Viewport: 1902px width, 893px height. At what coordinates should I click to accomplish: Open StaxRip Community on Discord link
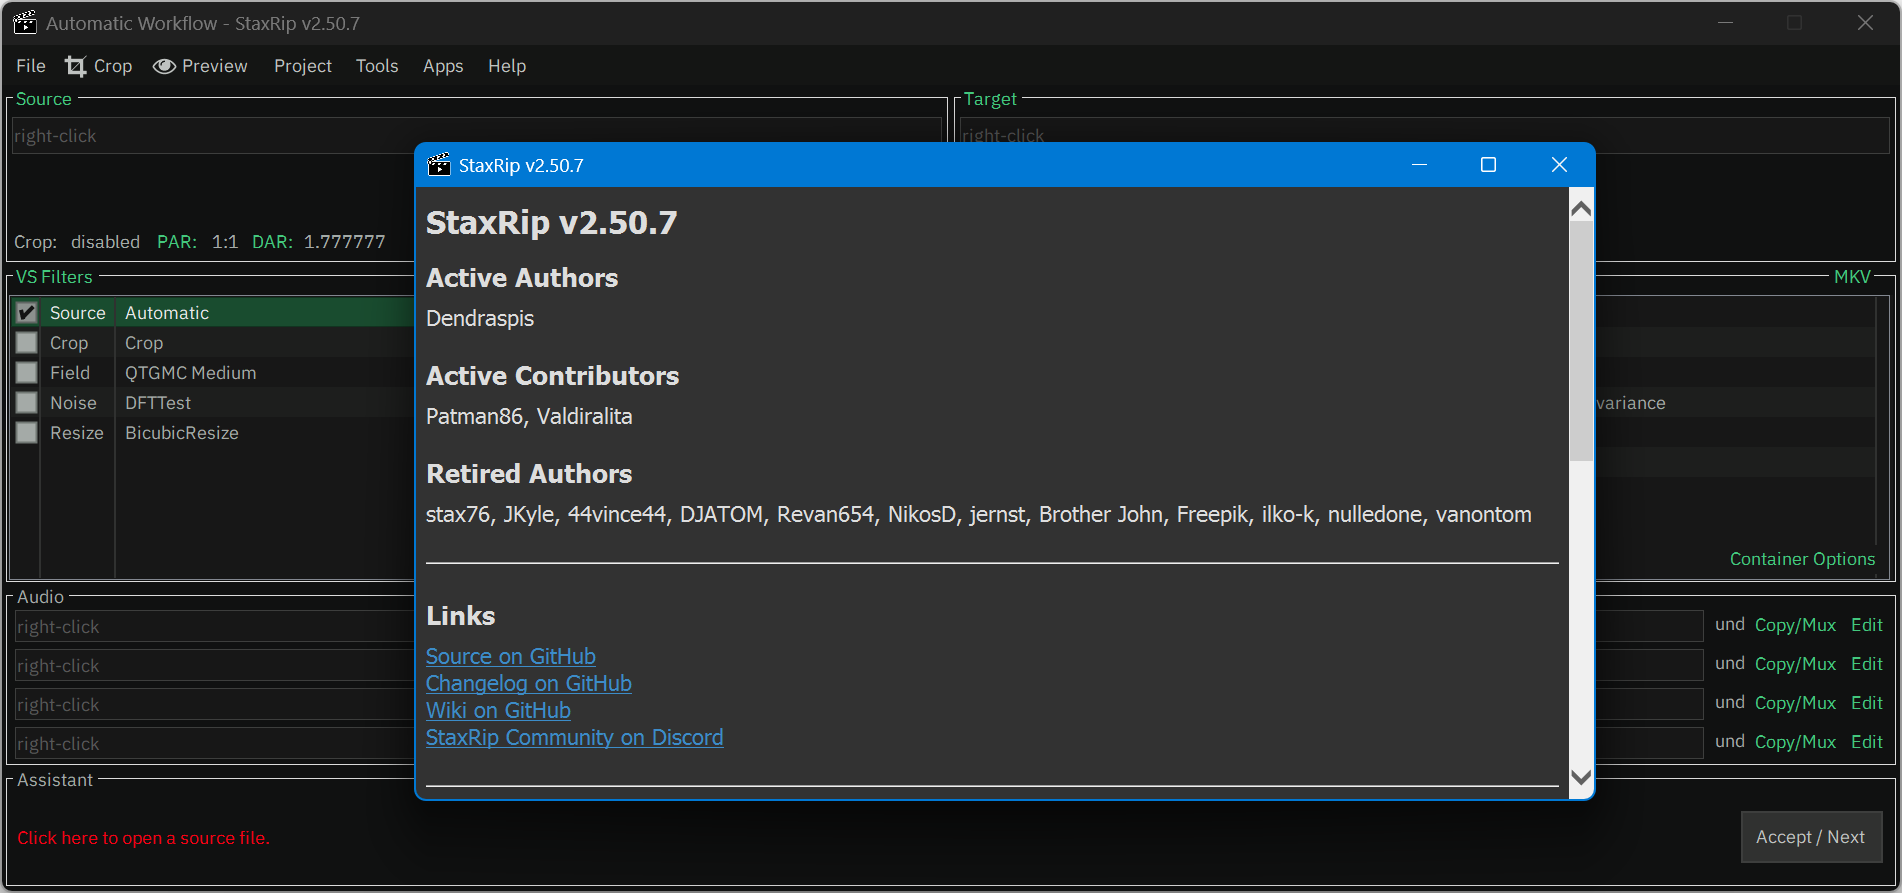[x=574, y=738]
